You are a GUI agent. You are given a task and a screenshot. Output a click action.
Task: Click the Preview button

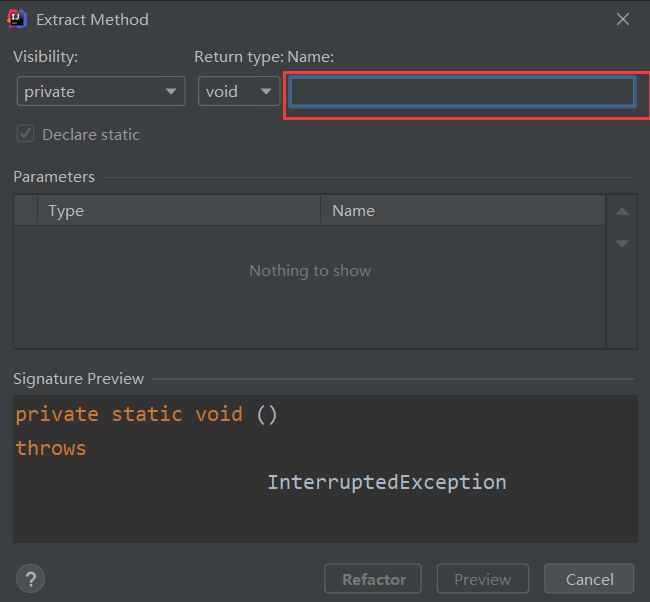pyautogui.click(x=482, y=579)
